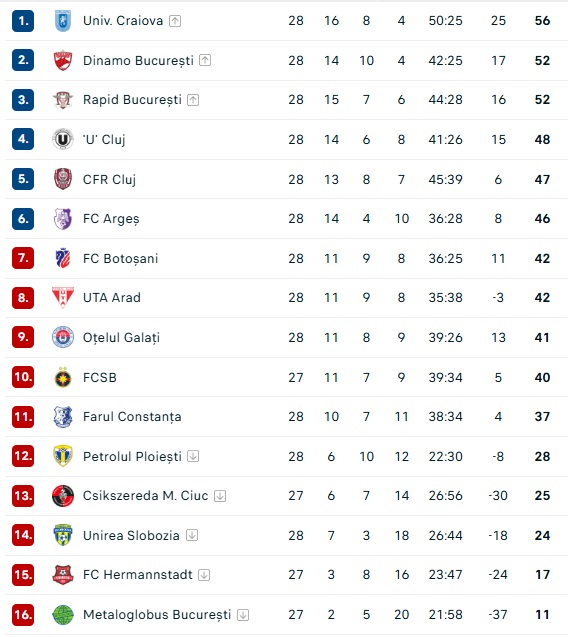Click the Dinamo București club crest
This screenshot has height=637, width=568.
63,61
